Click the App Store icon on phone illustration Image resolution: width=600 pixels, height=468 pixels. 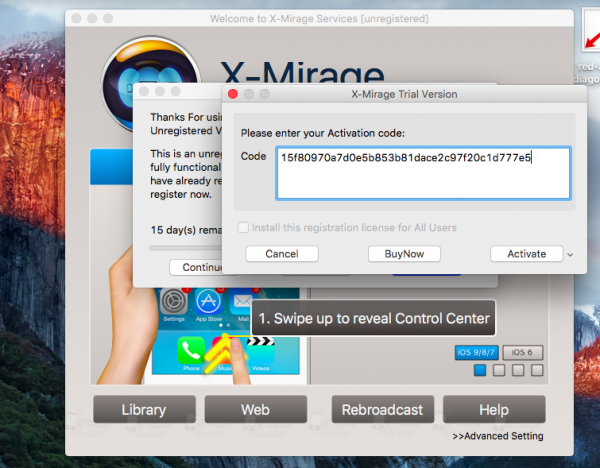click(209, 302)
